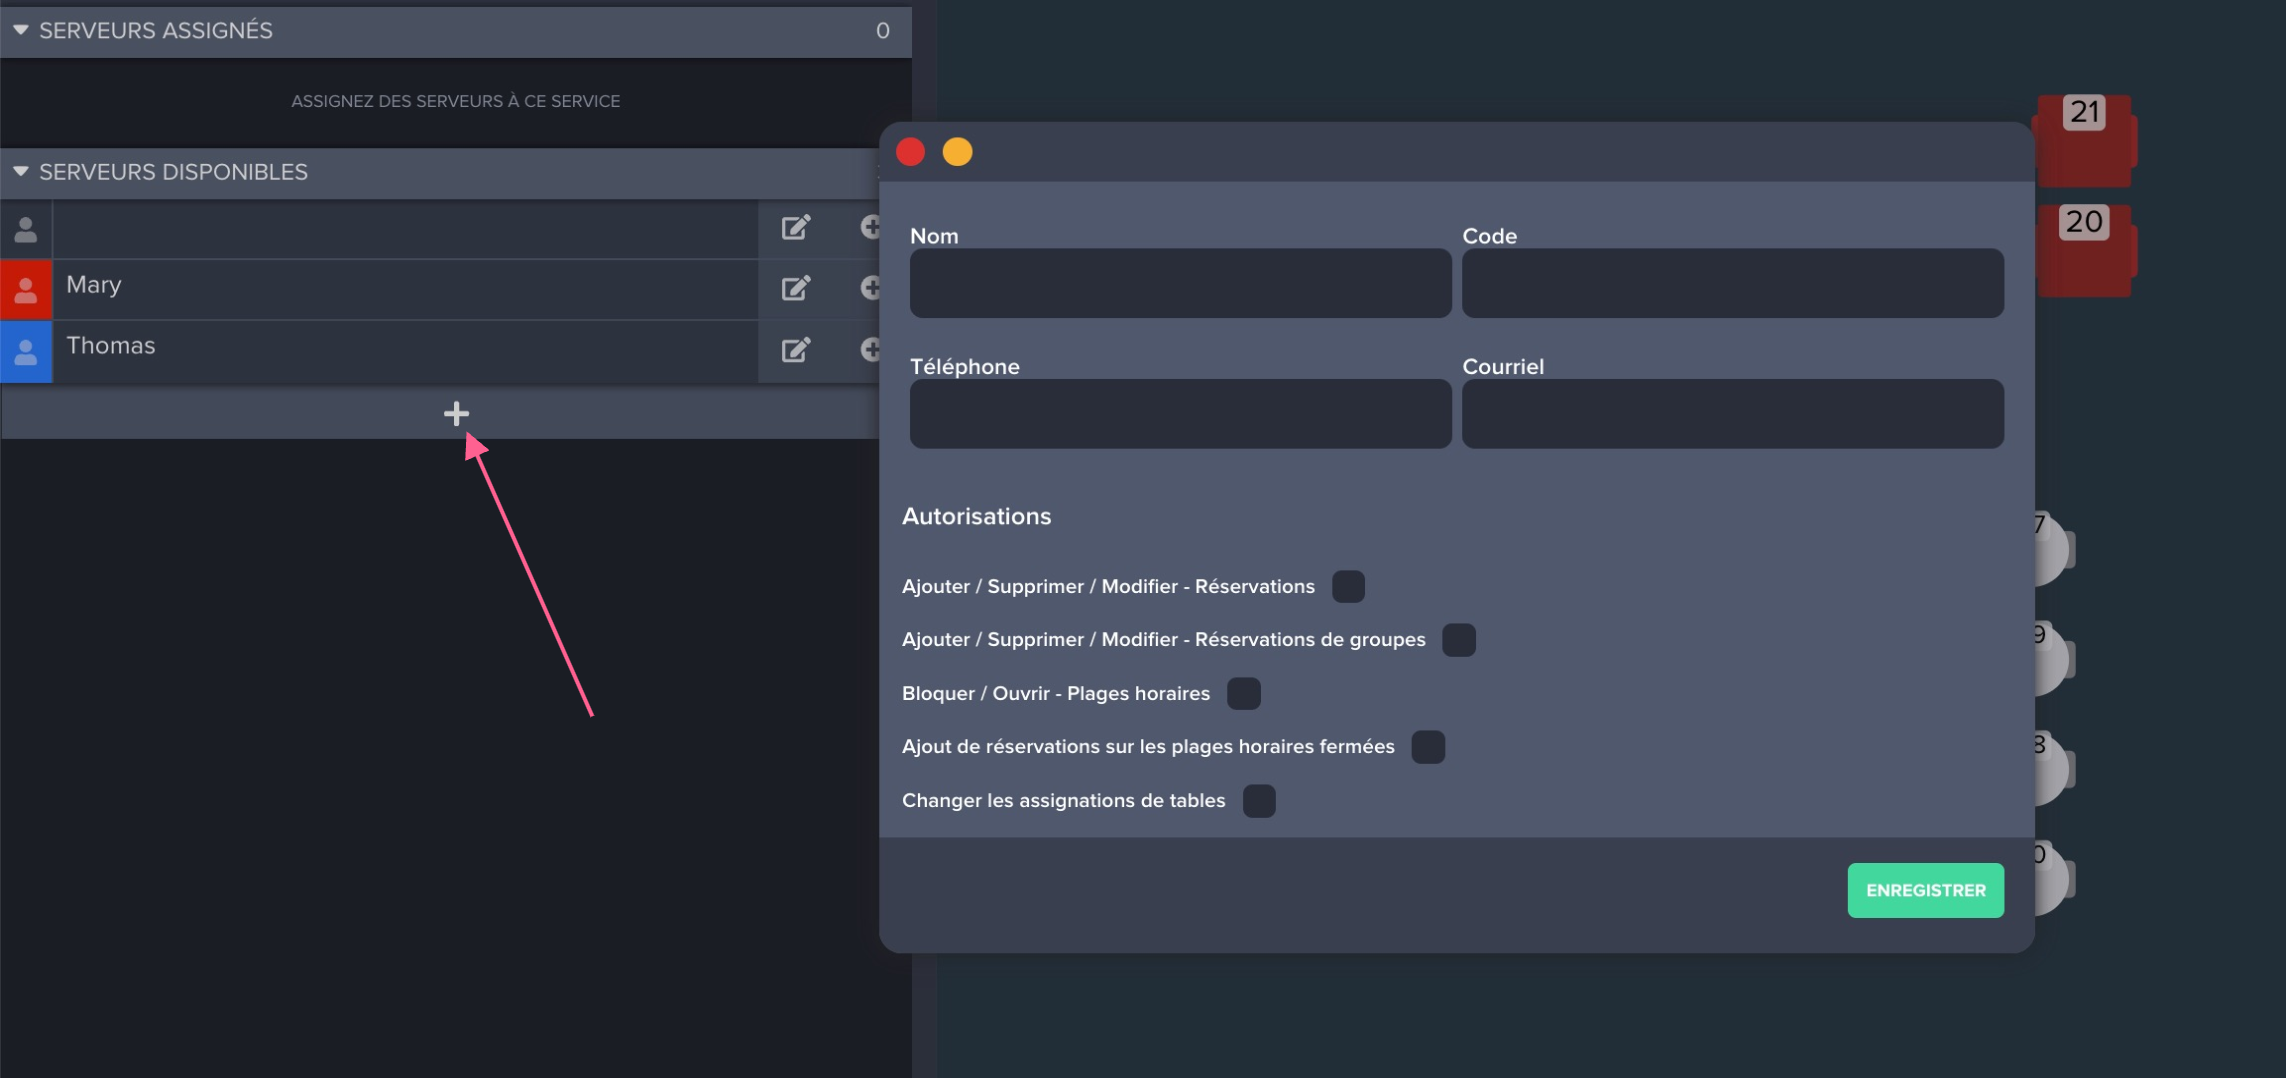The height and width of the screenshot is (1078, 2286).
Task: Enable Ajouter / Supprimer / Modifier - Réservations checkbox
Action: point(1348,587)
